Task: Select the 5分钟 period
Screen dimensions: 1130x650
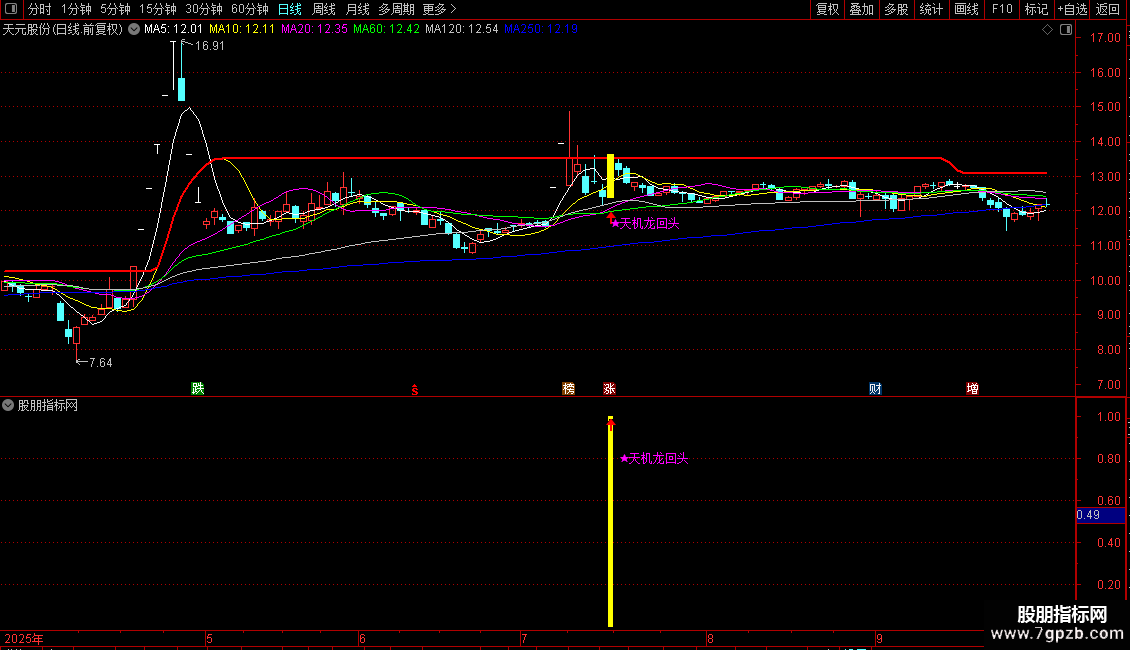Action: [x=115, y=9]
